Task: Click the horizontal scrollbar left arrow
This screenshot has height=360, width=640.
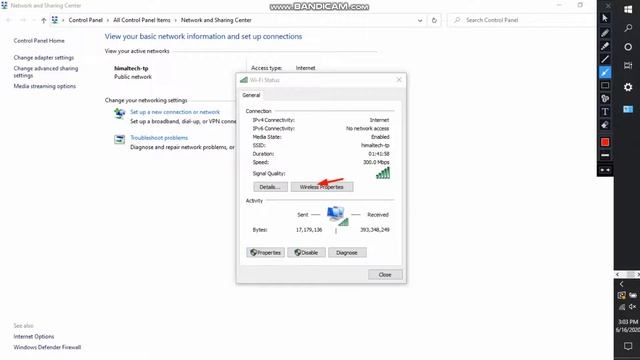Action: pyautogui.click(x=618, y=275)
